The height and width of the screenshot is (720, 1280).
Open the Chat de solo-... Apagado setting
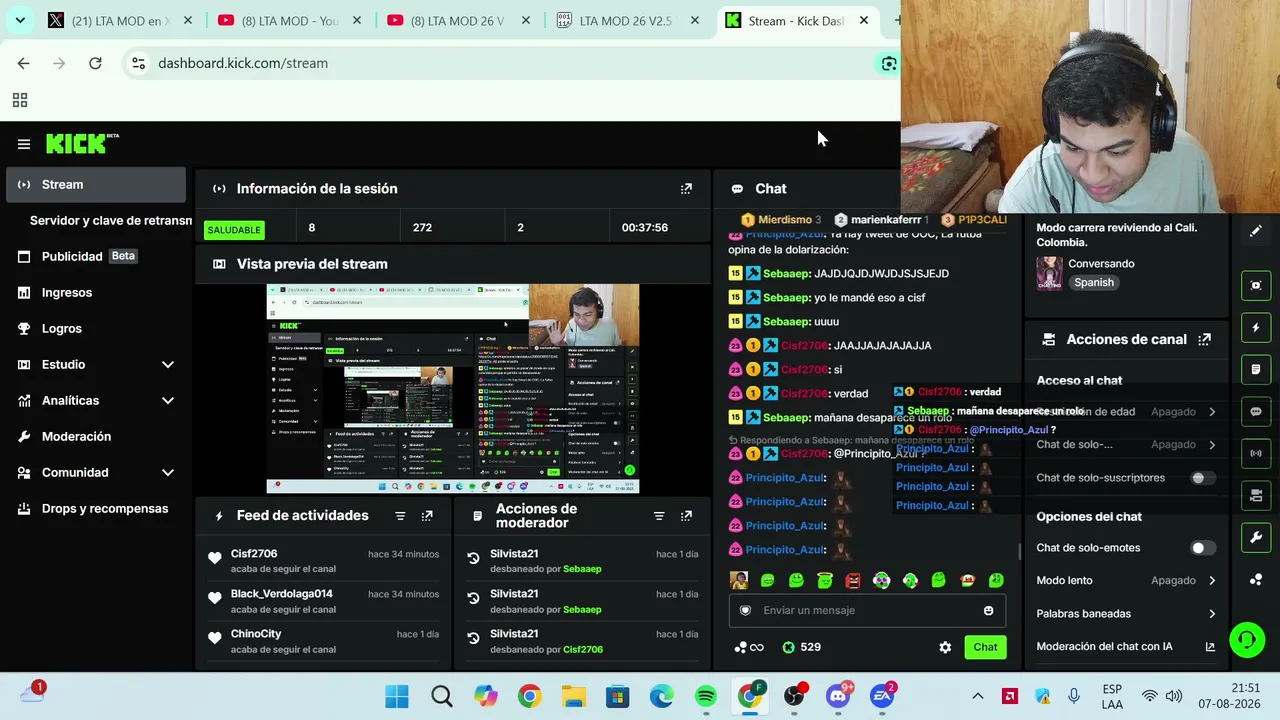tap(1125, 444)
